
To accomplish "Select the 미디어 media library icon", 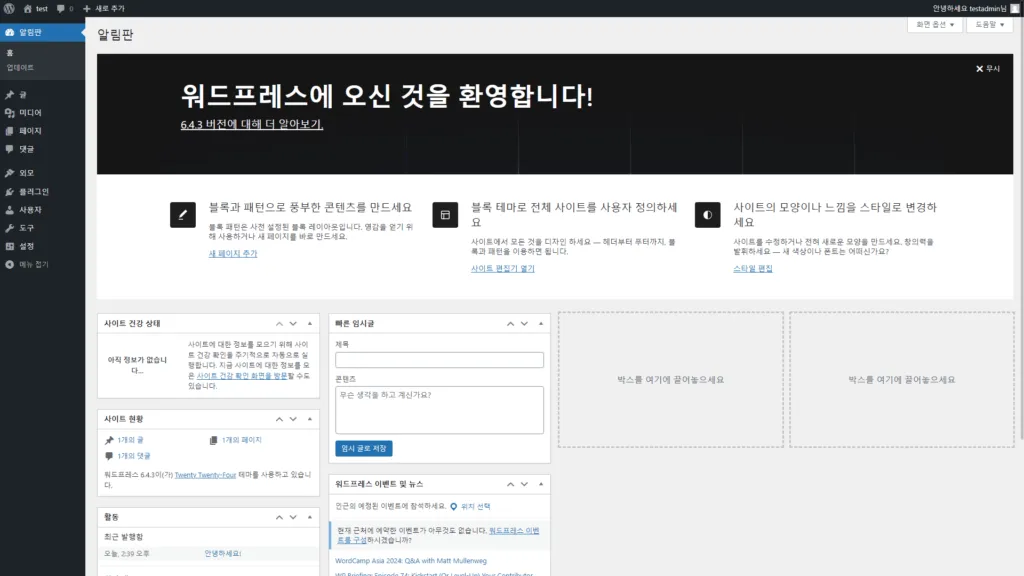I will 10,113.
